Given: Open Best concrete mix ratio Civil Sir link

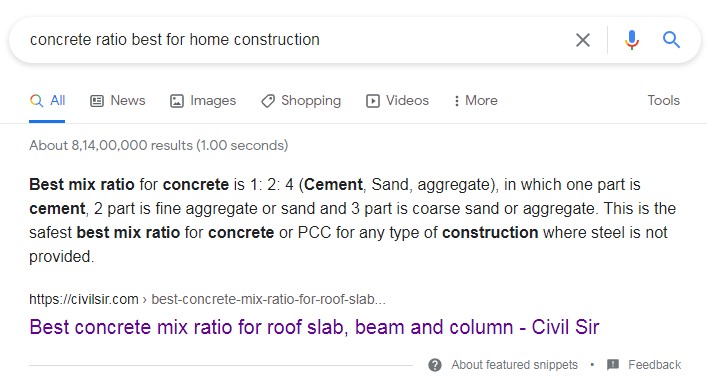Looking at the screenshot, I should pos(314,327).
